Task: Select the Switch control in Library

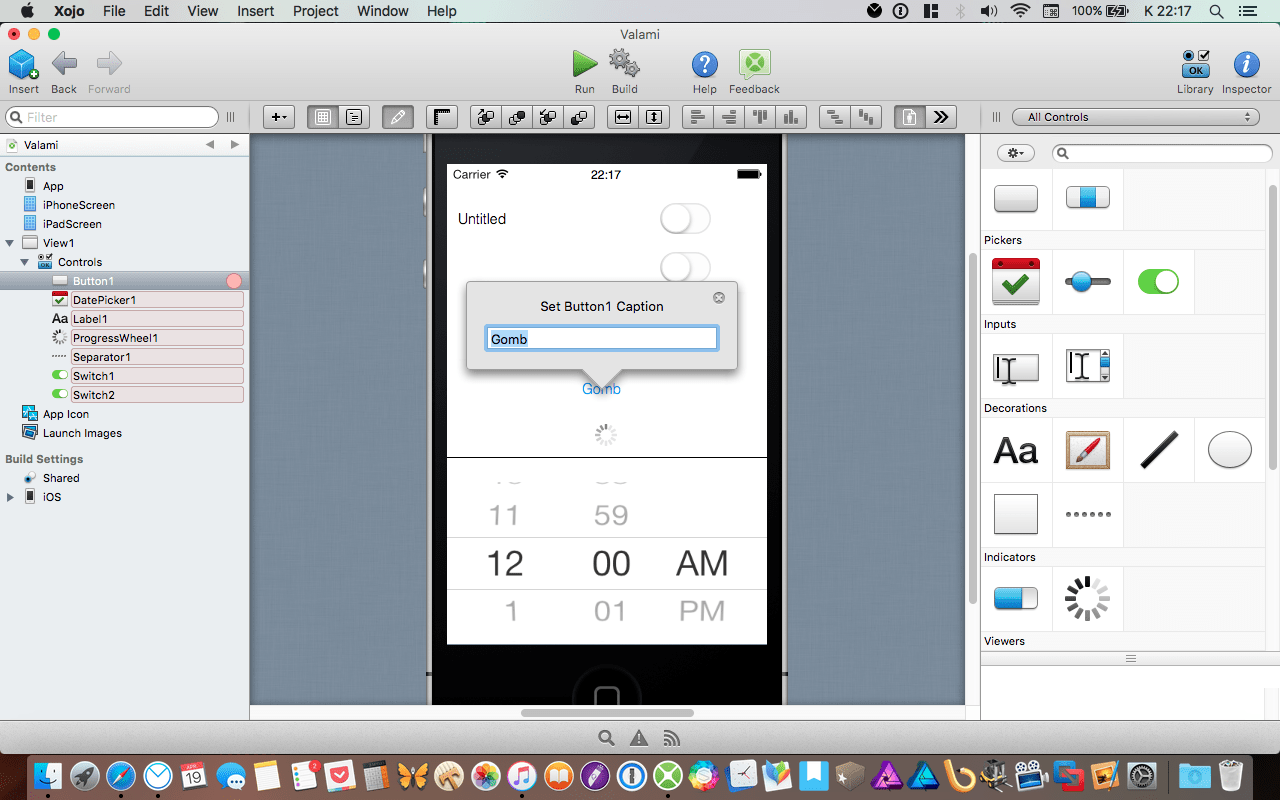Action: pyautogui.click(x=1158, y=282)
